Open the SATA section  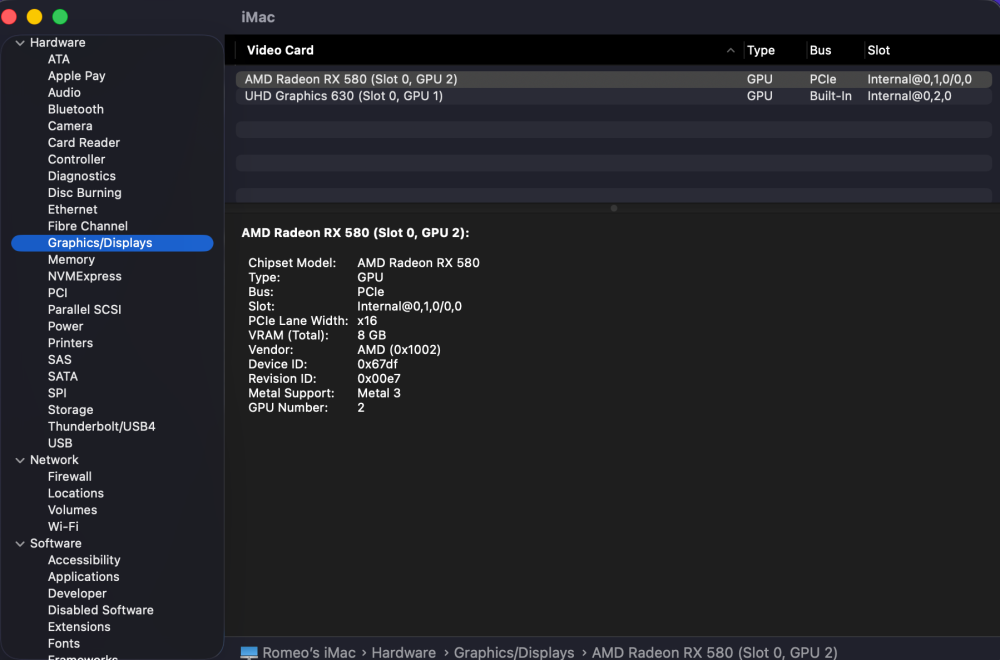(62, 376)
